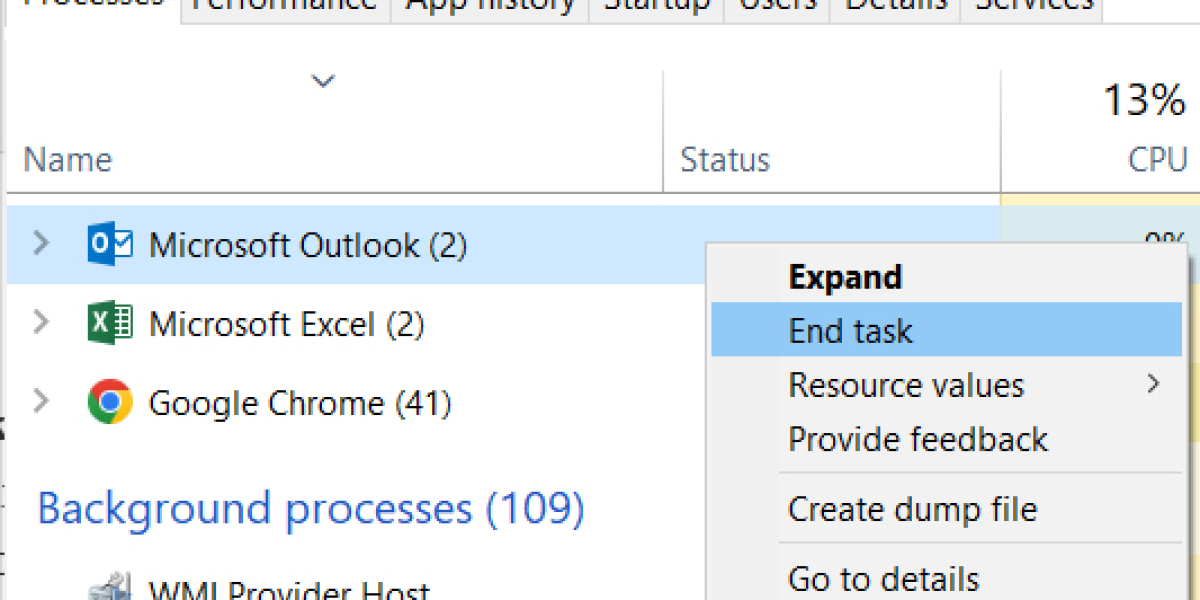Collapse the Name column group arrow
Screen dimensions: 1200x600
[x=322, y=80]
